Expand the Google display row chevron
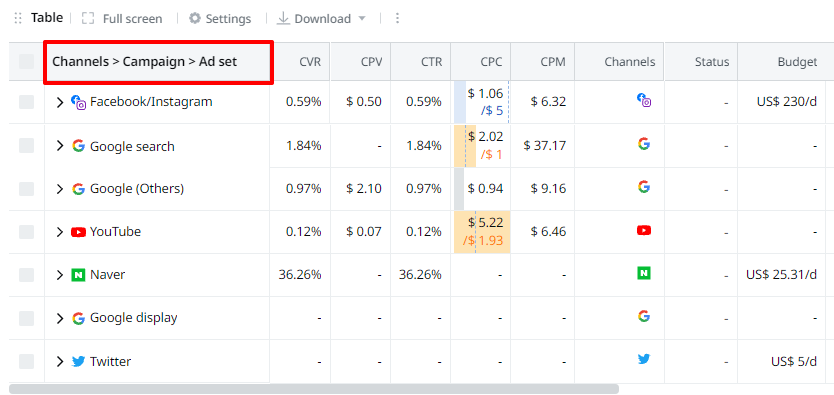834x395 pixels. click(x=60, y=318)
